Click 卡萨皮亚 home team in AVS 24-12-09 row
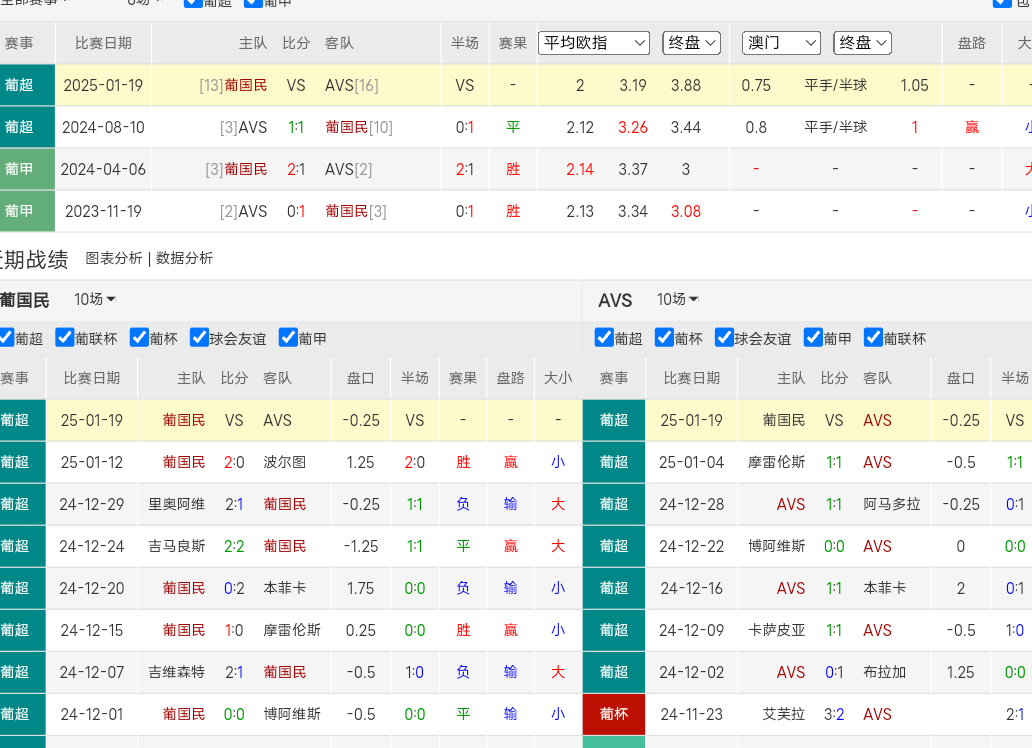Image resolution: width=1032 pixels, height=748 pixels. coord(777,630)
